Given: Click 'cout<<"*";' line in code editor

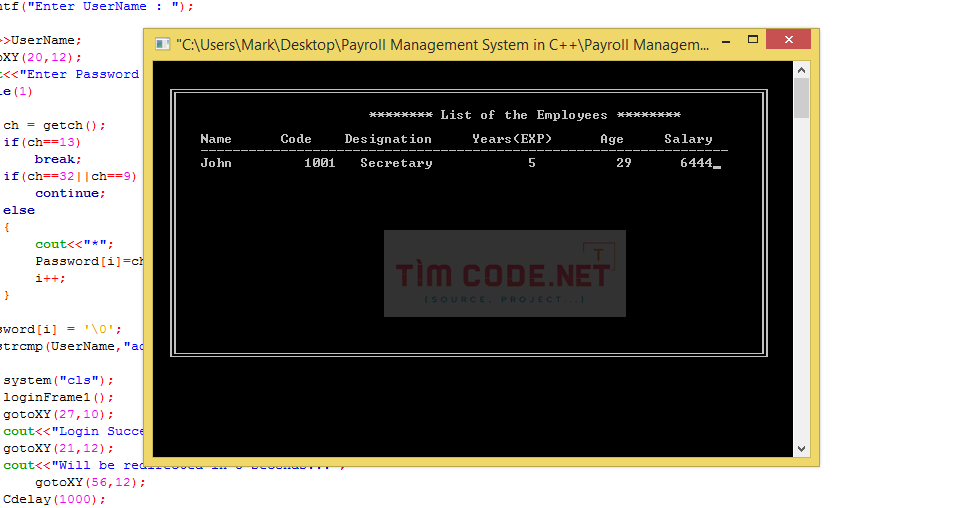Looking at the screenshot, I should pos(74,244).
